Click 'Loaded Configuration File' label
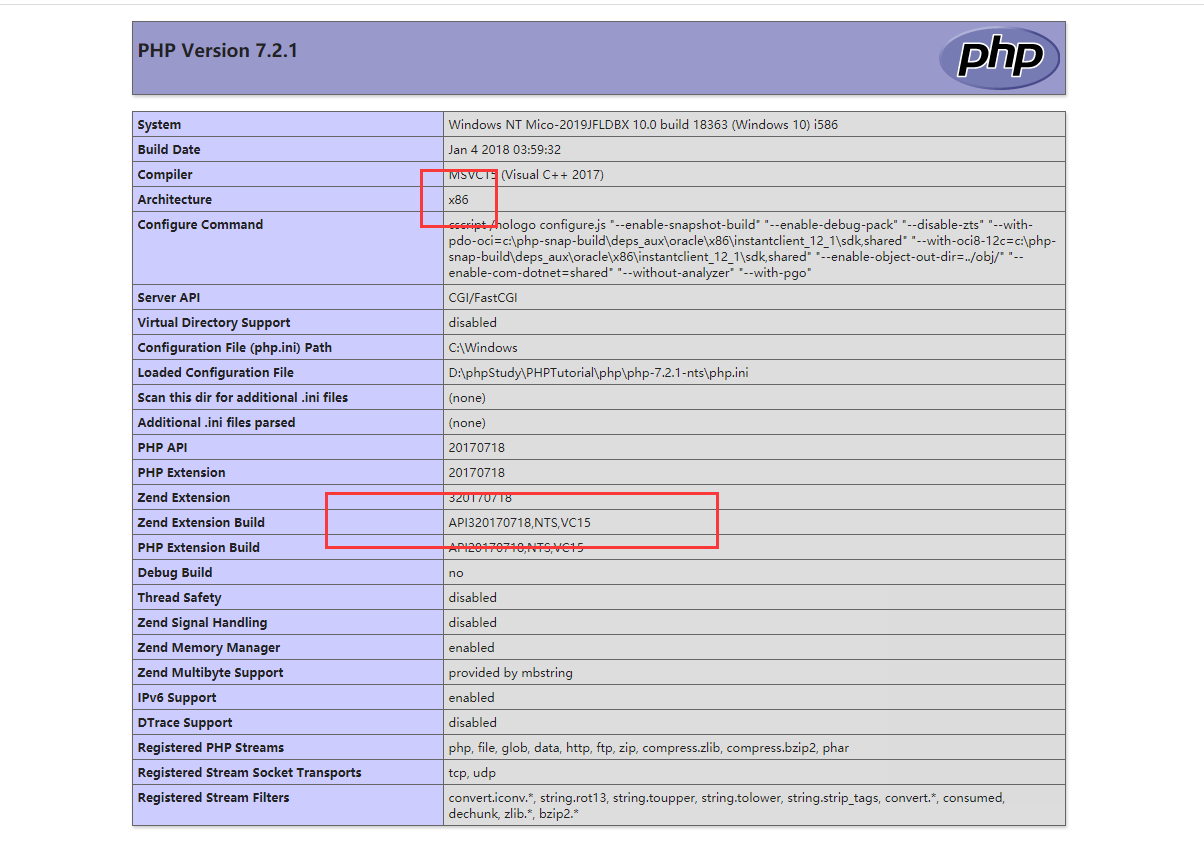Screen dimensions: 1204x841 point(216,373)
